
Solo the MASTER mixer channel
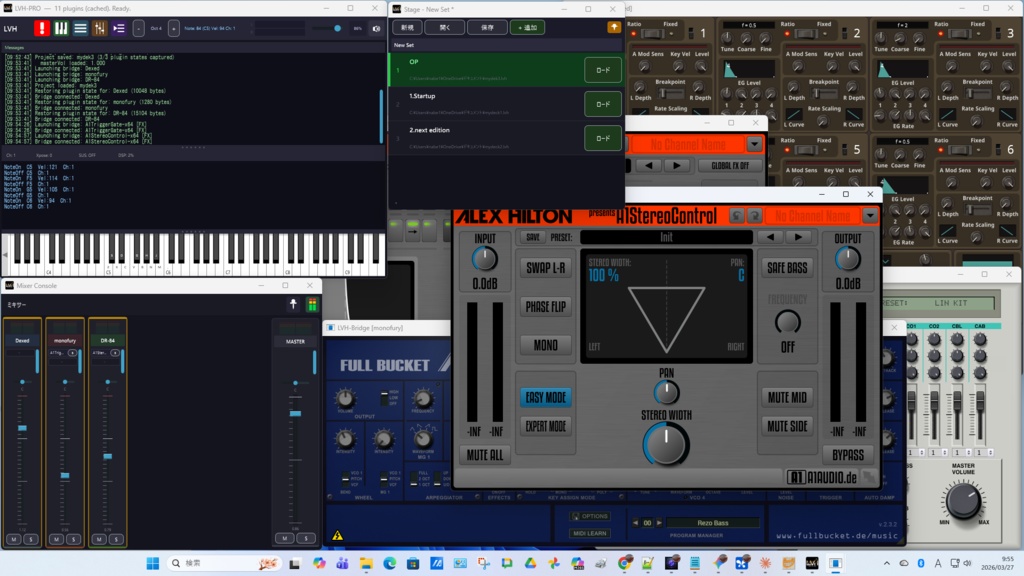tap(306, 539)
